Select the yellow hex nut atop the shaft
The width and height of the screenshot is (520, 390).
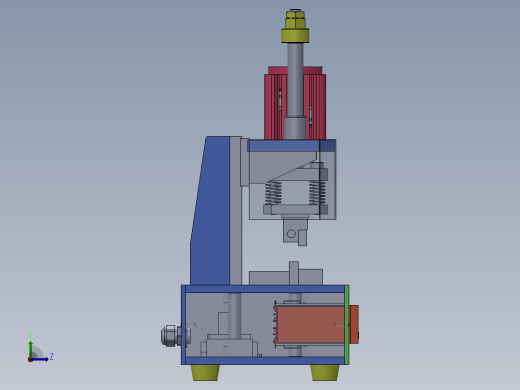(x=295, y=19)
